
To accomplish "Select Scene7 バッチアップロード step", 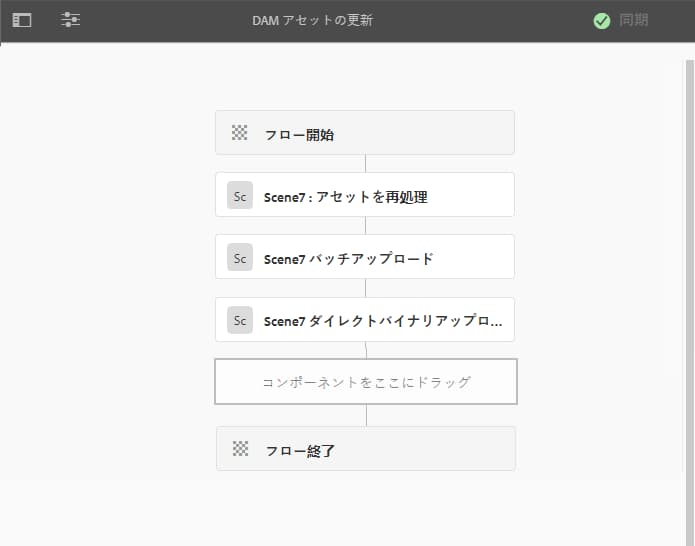I will [x=365, y=257].
